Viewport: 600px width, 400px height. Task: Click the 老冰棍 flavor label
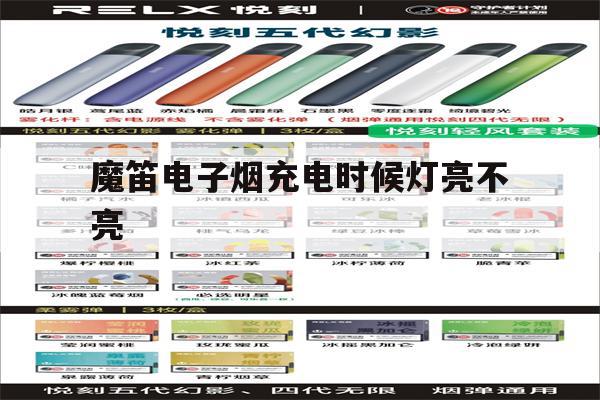coord(502,199)
